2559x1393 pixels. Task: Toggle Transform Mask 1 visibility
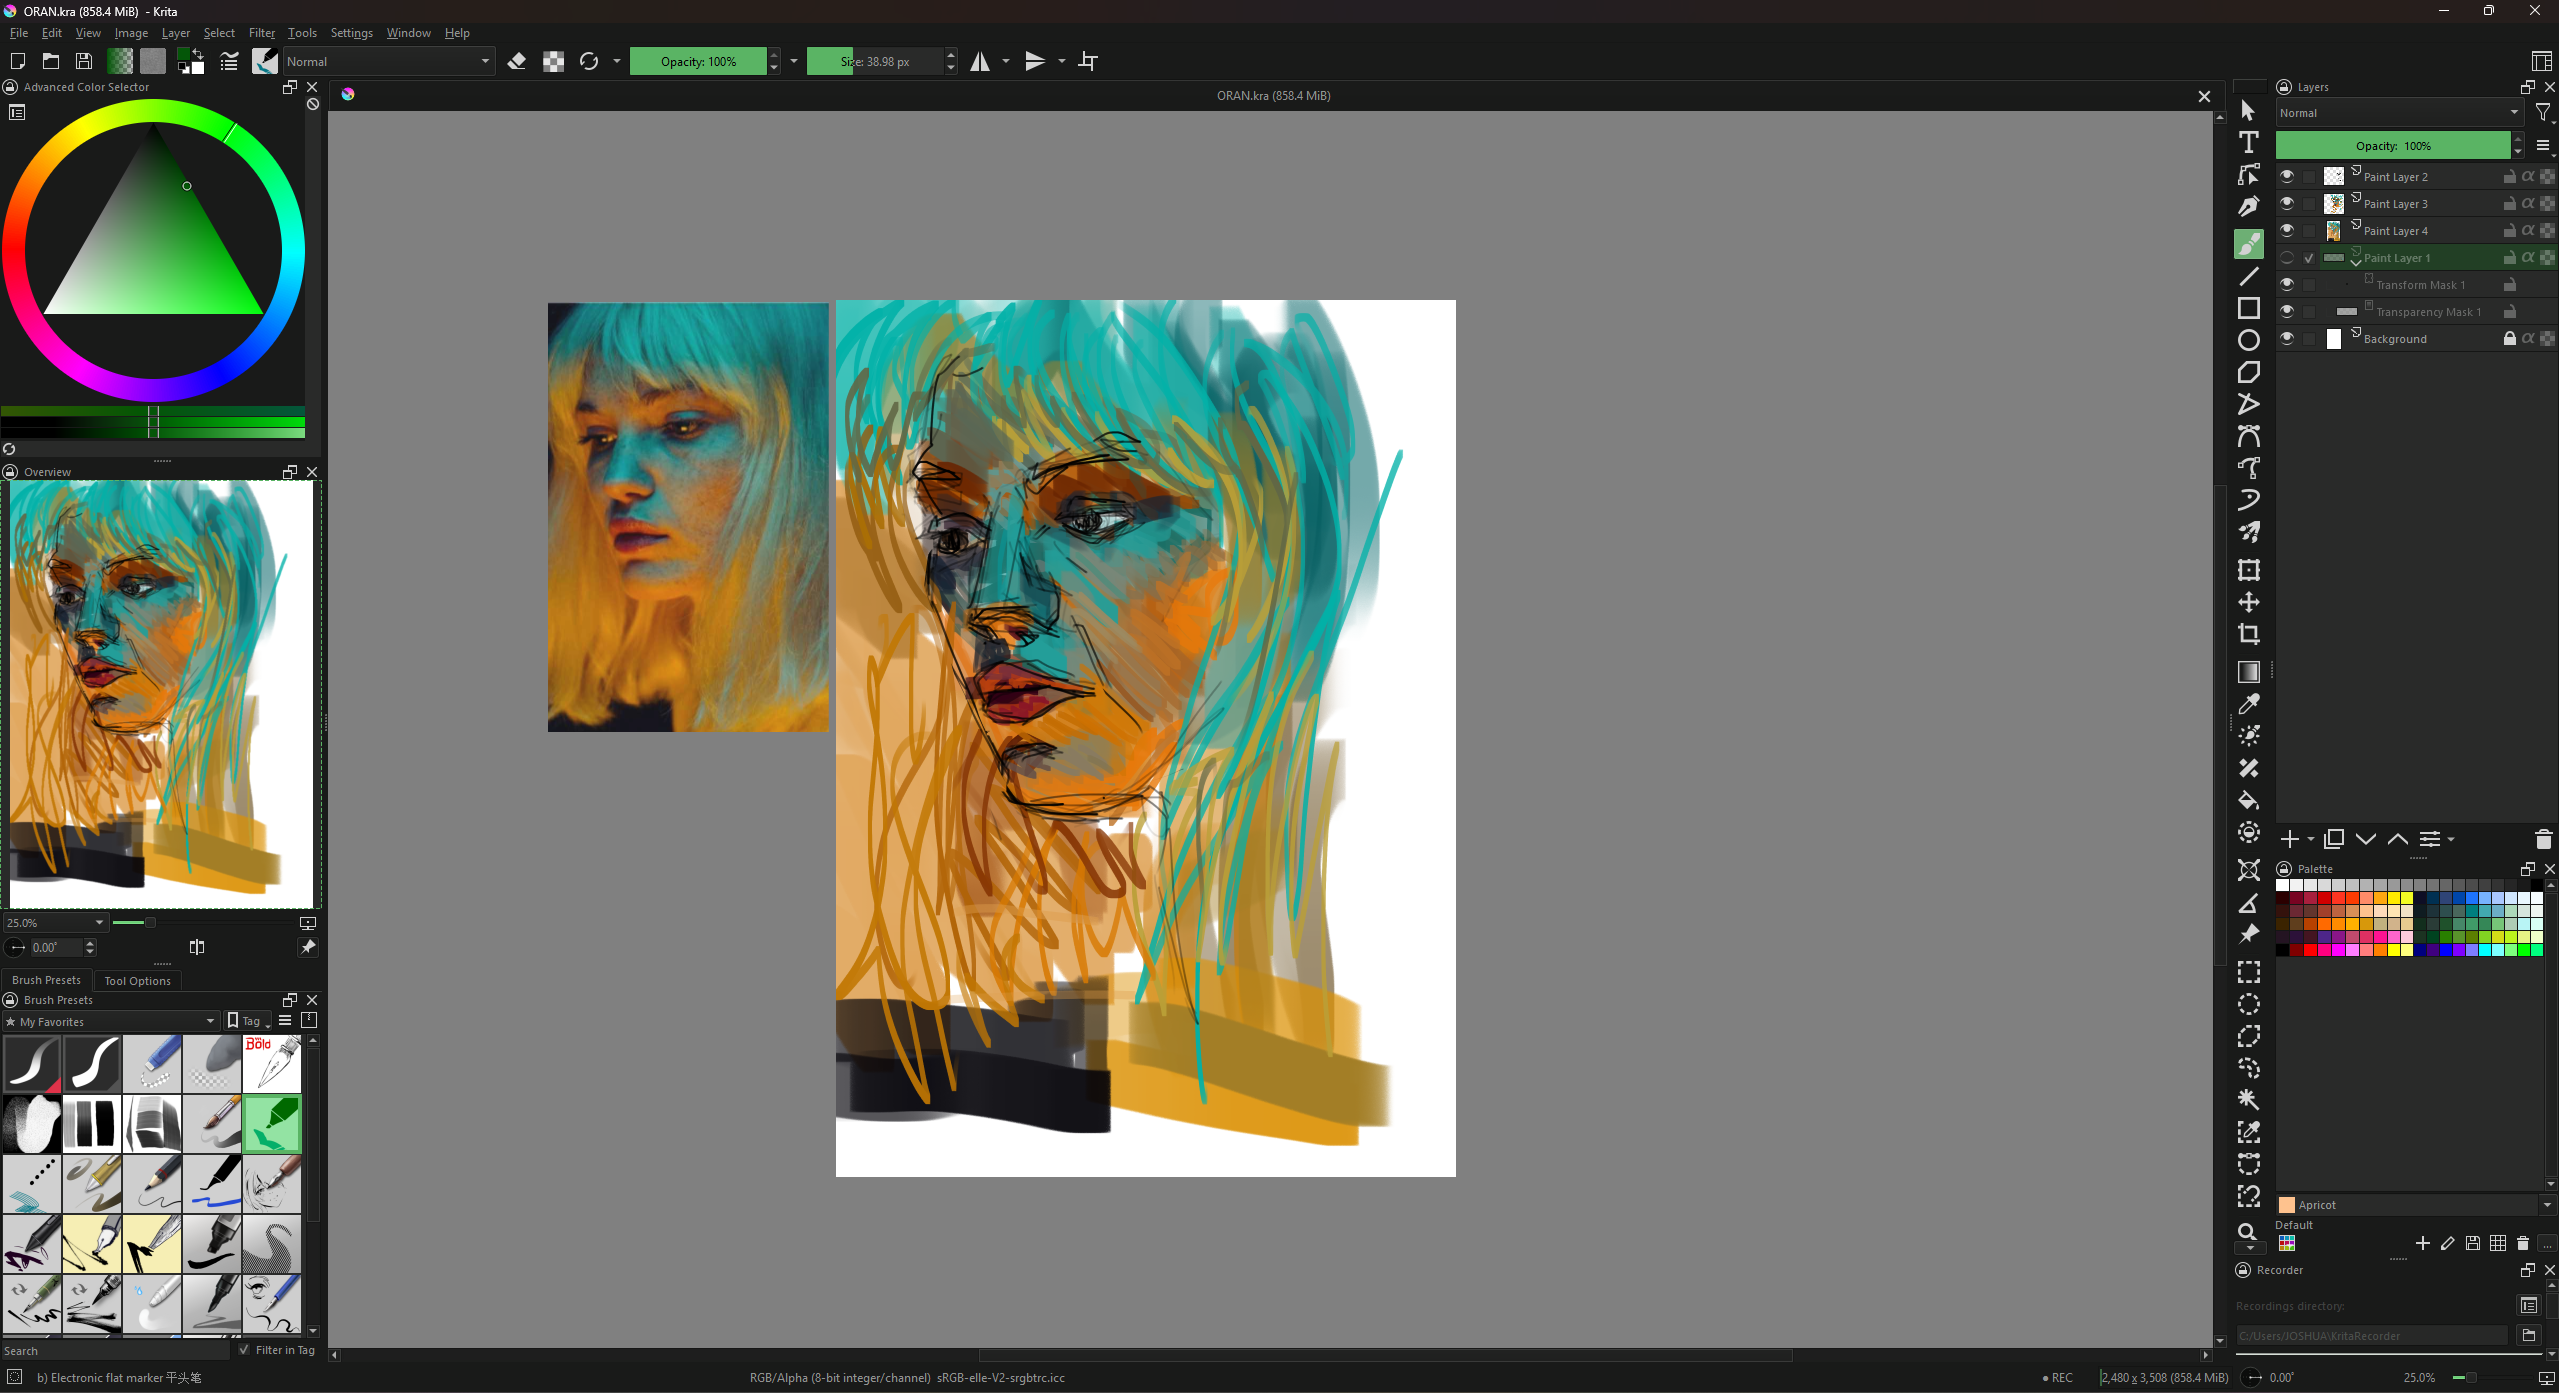click(2287, 284)
